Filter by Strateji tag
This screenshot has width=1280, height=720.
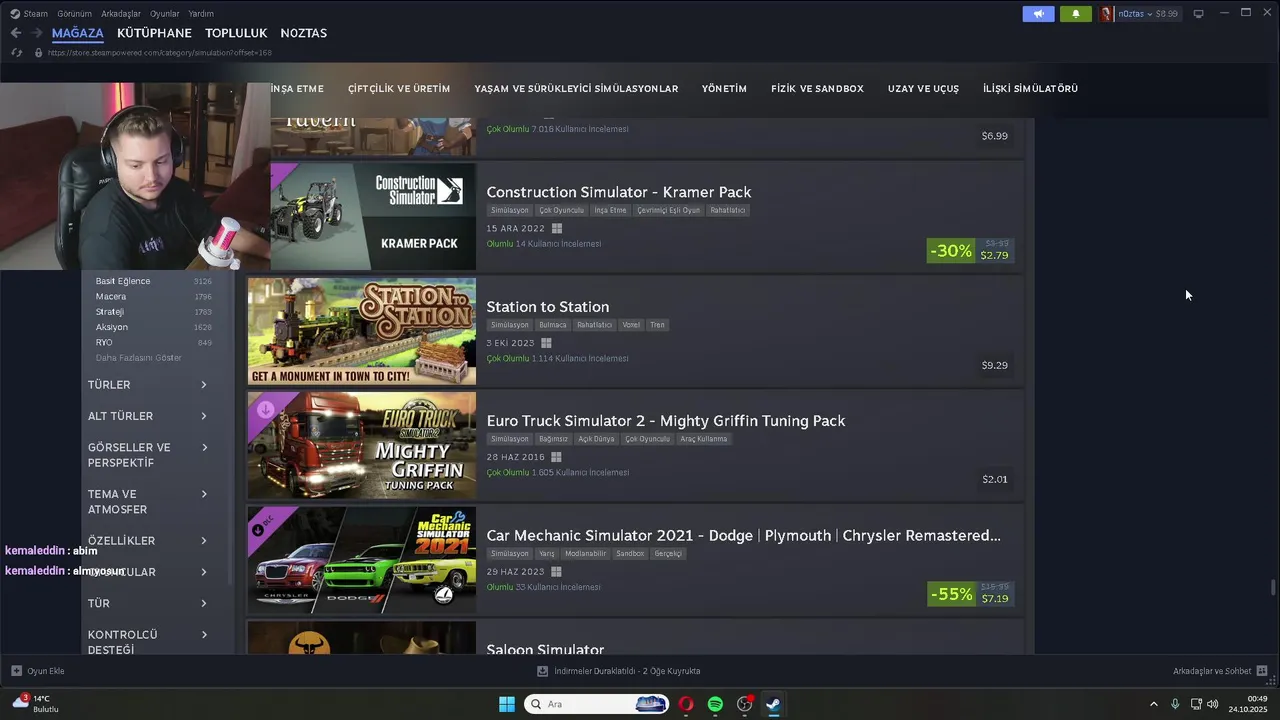pos(110,312)
